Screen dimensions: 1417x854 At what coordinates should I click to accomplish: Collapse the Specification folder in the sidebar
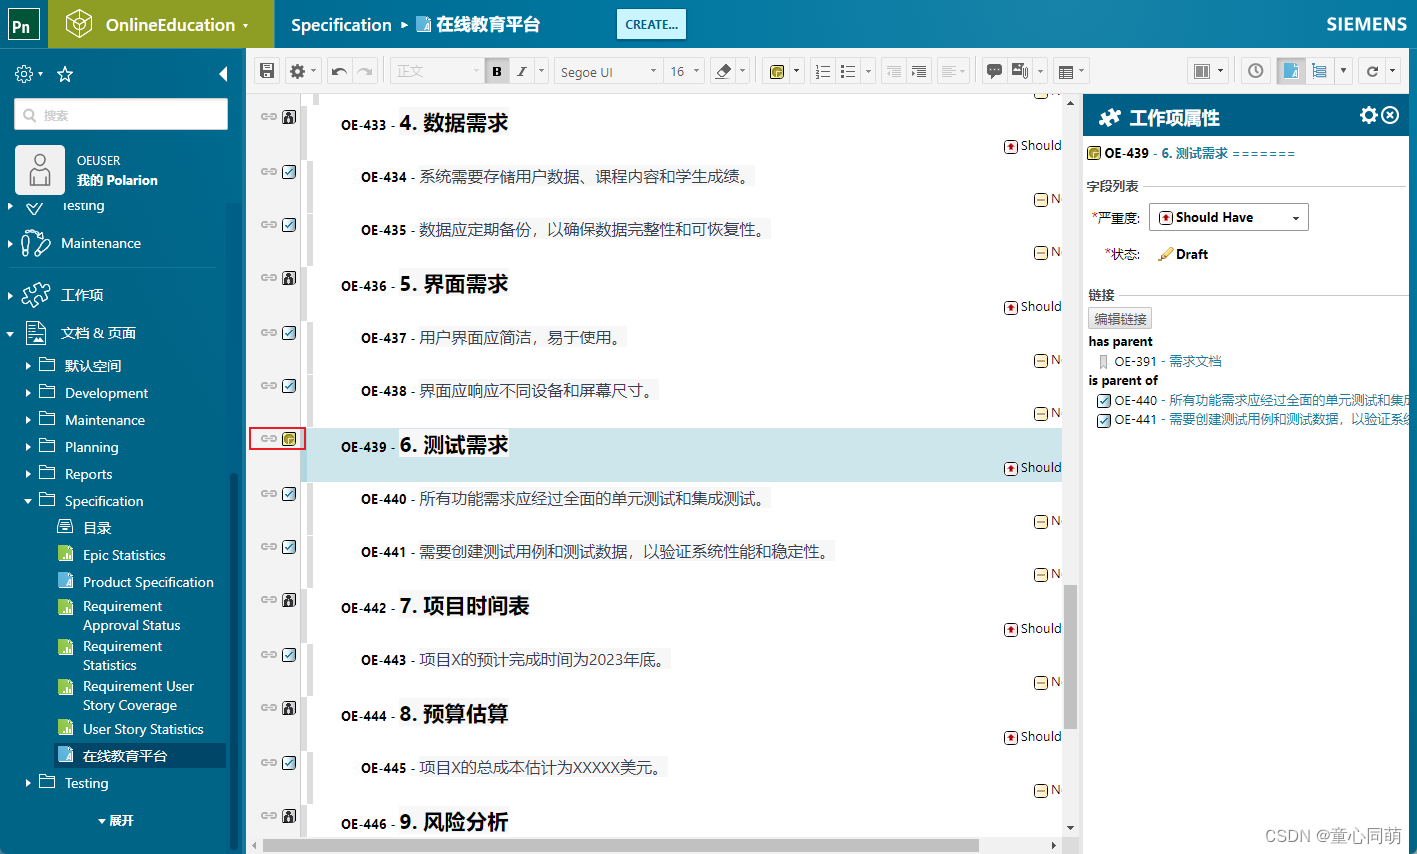point(29,500)
